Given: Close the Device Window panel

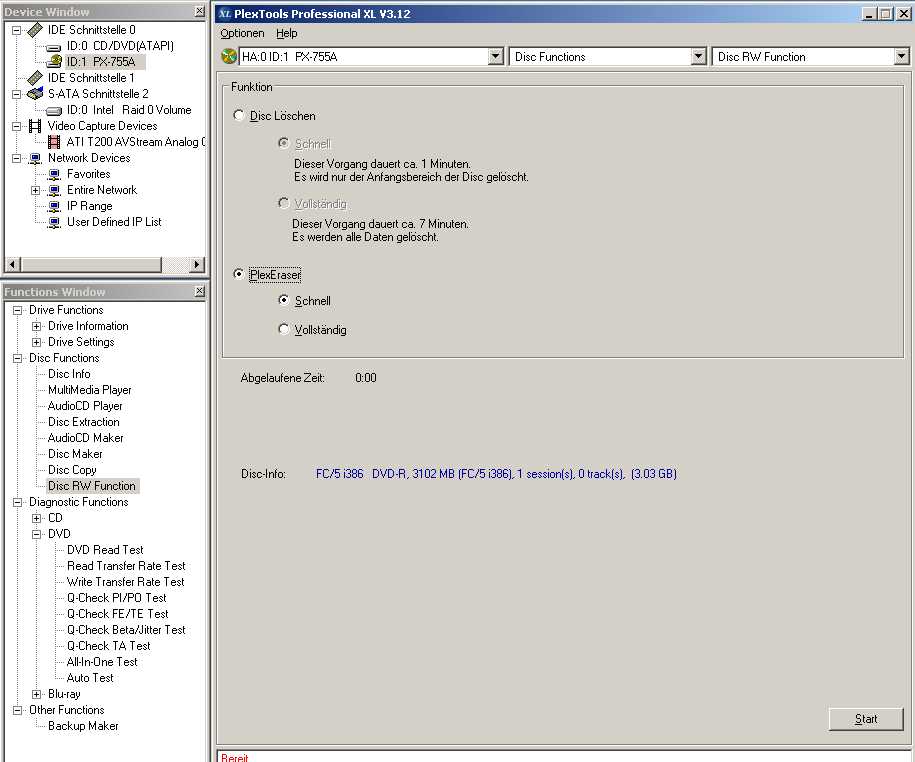Looking at the screenshot, I should coord(200,11).
